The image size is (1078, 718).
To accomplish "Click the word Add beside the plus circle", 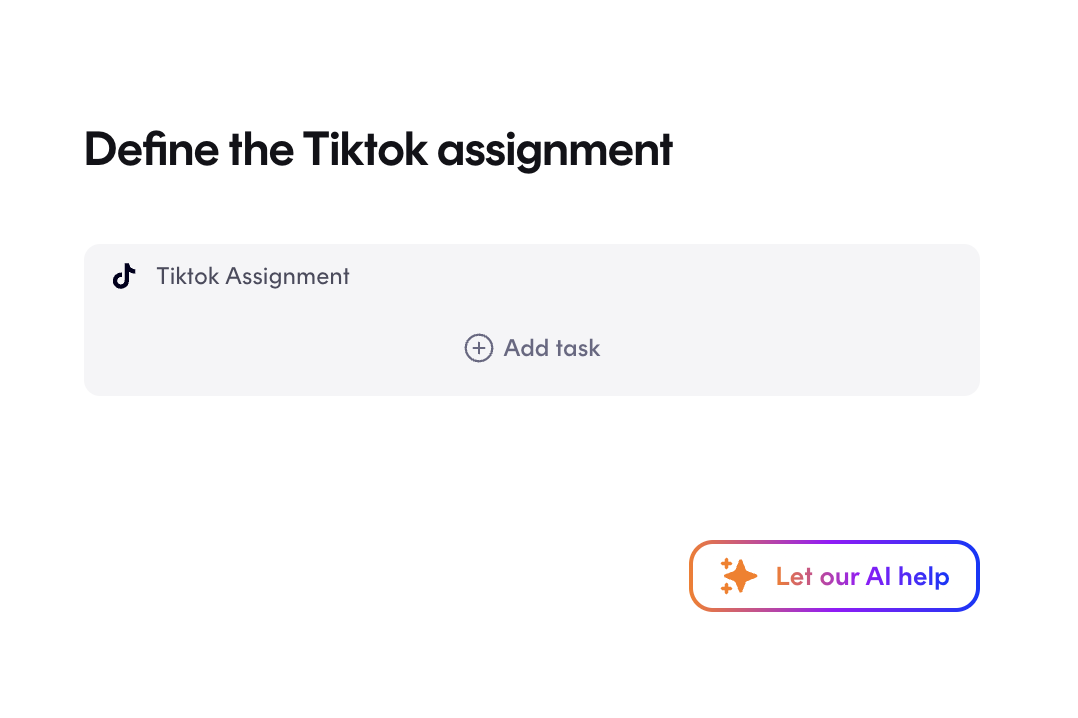I will click(526, 348).
